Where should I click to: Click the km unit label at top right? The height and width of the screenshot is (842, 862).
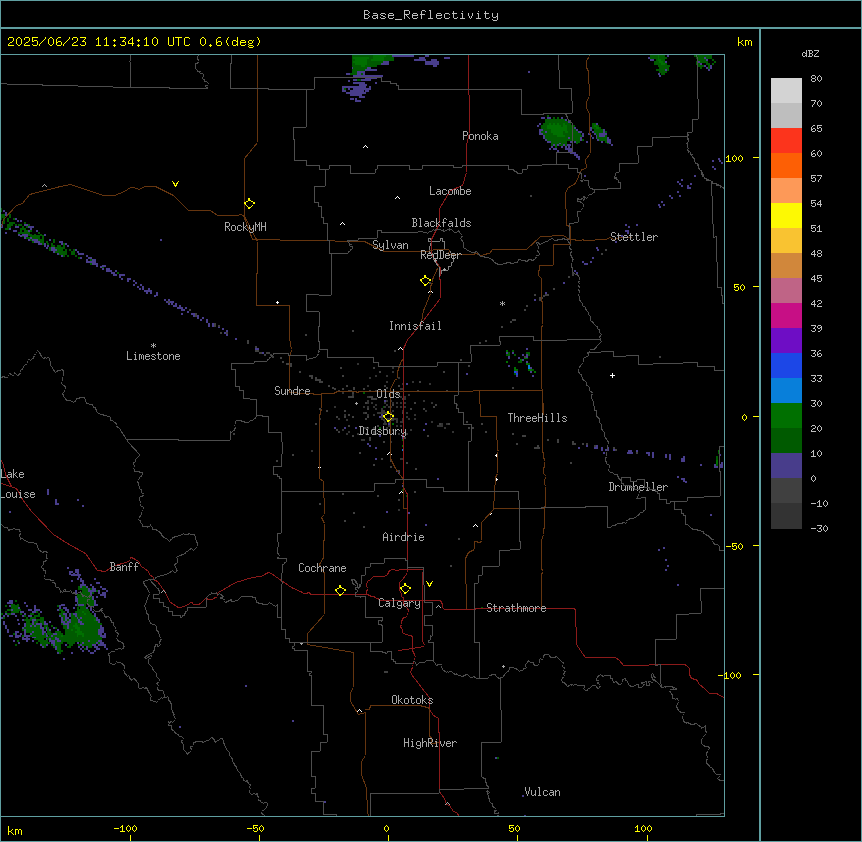click(x=744, y=42)
